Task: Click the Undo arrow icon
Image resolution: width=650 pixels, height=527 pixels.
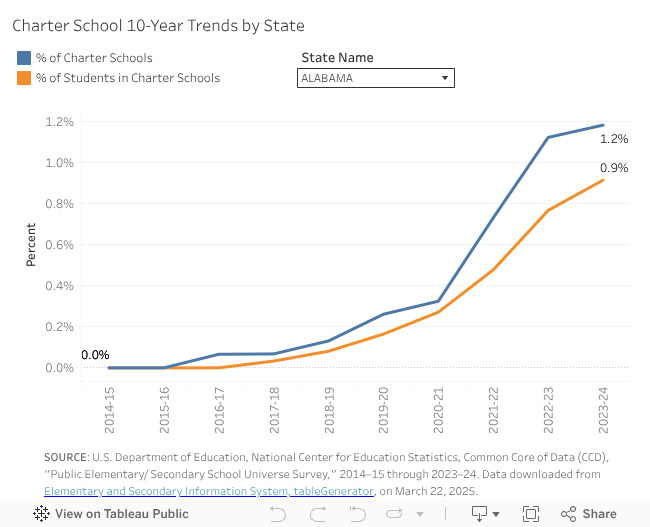Action: tap(278, 514)
